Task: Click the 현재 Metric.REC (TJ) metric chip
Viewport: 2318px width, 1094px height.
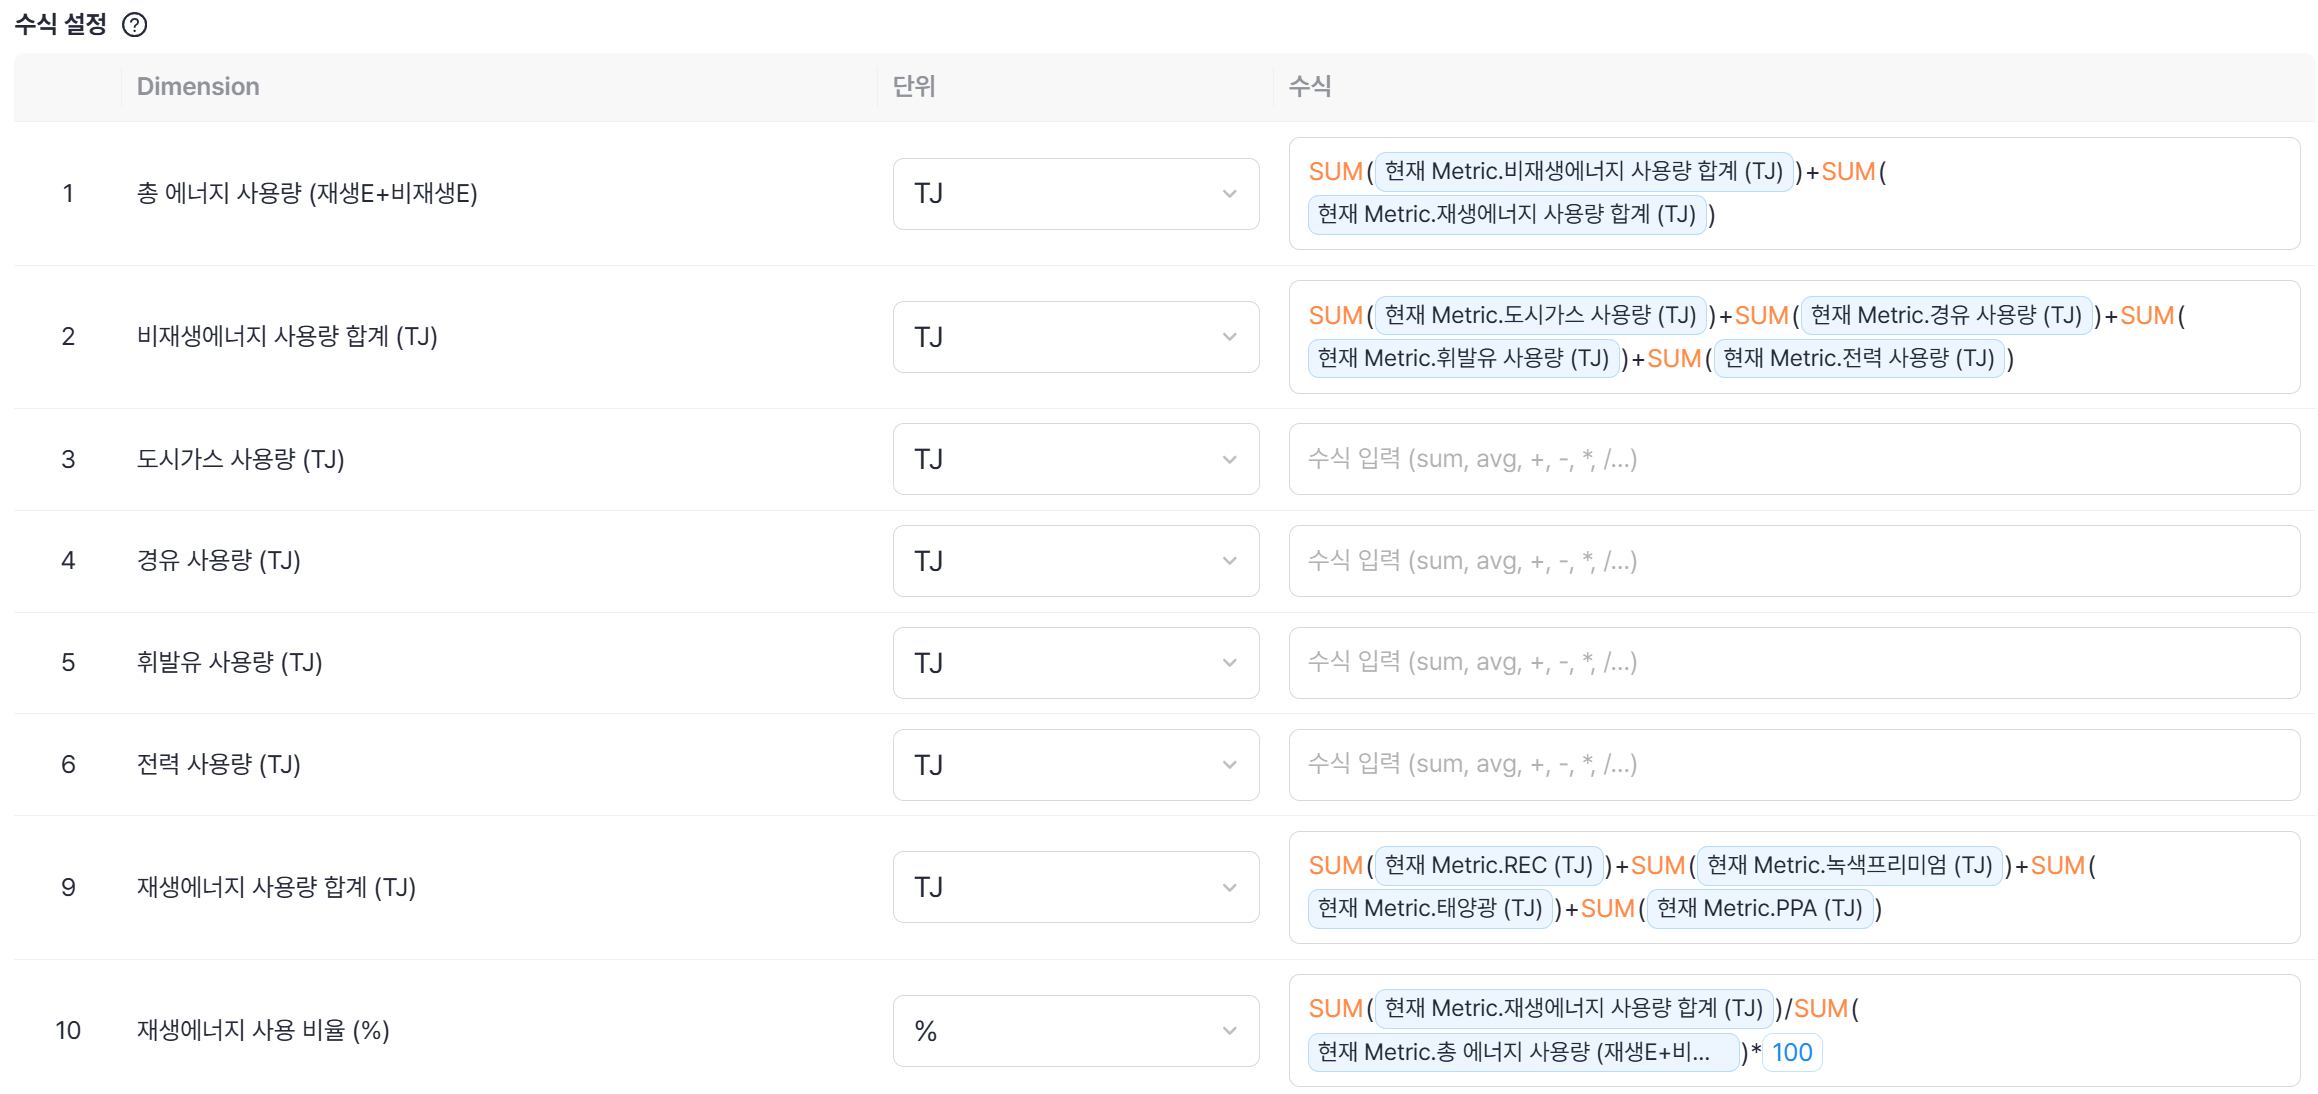Action: (x=1488, y=866)
